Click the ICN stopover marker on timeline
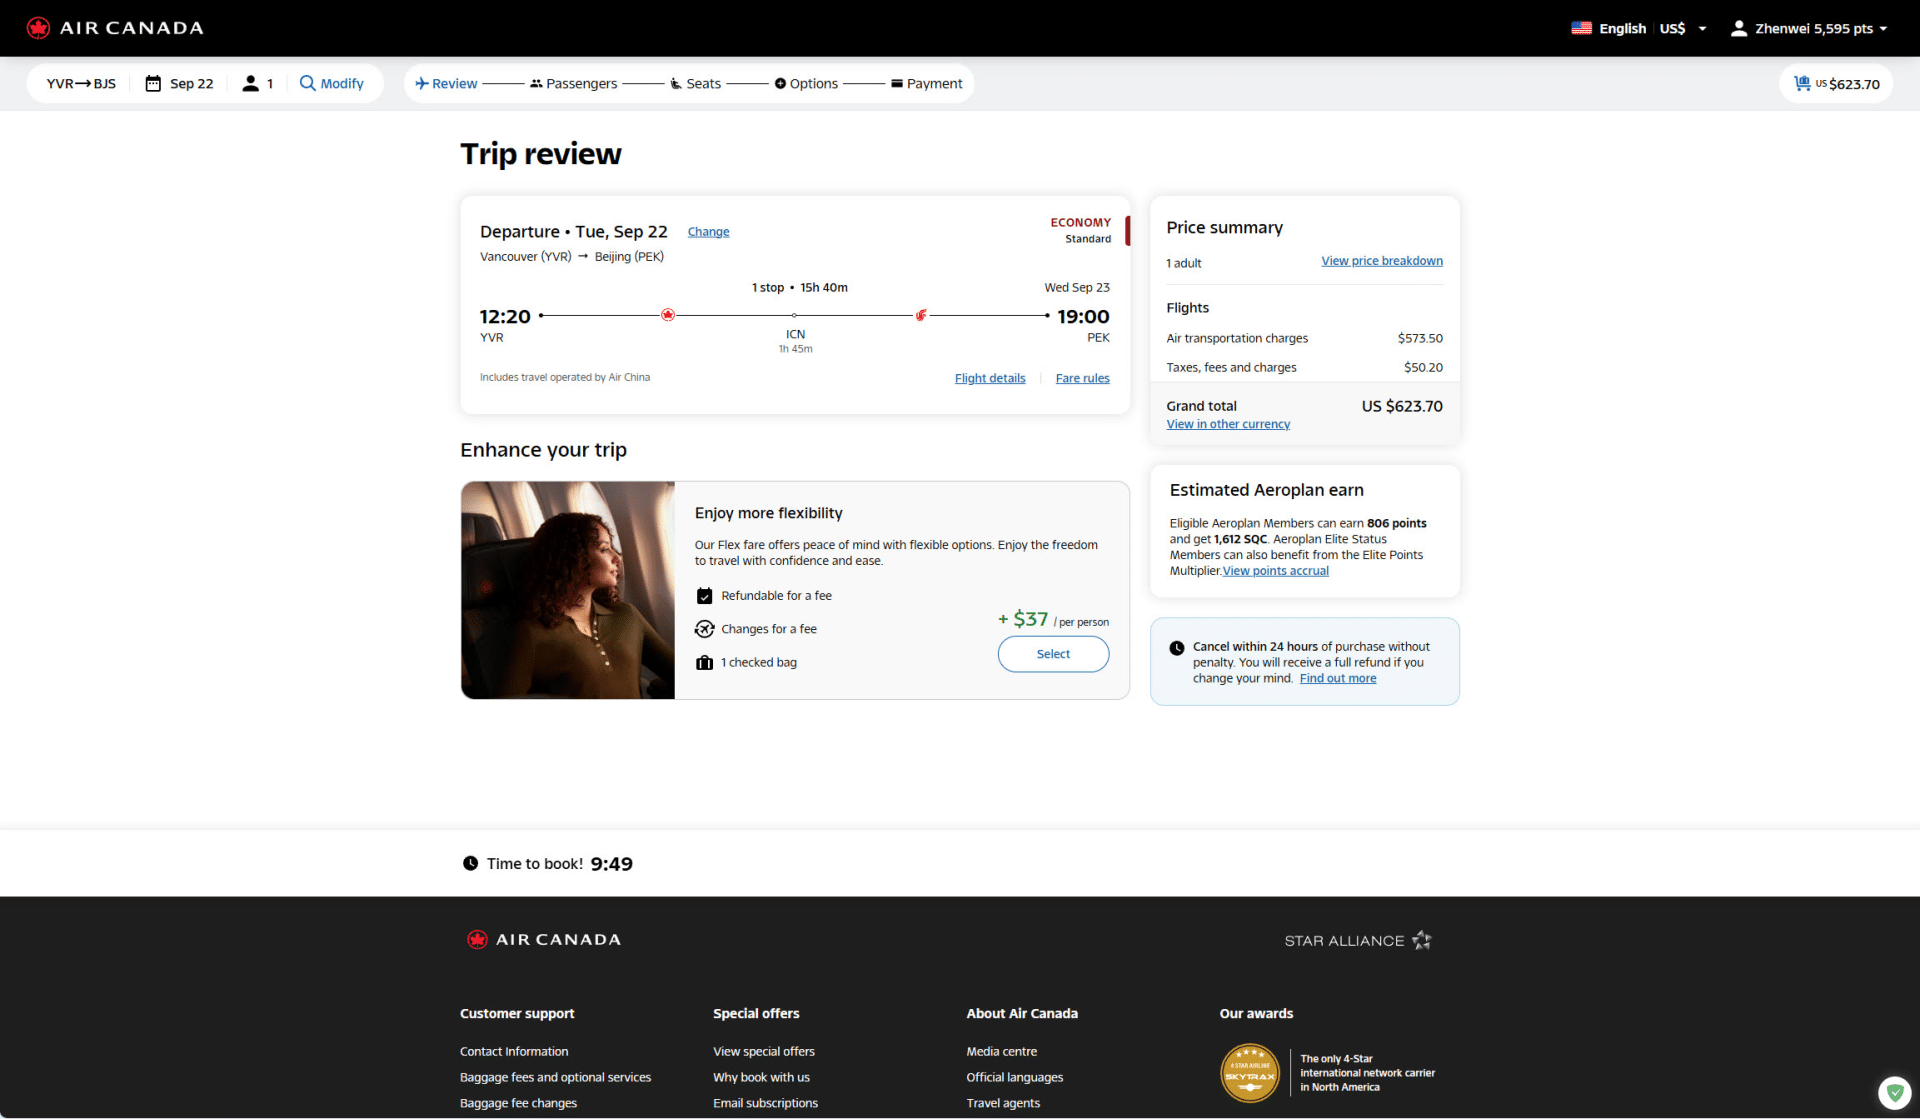 (x=795, y=316)
